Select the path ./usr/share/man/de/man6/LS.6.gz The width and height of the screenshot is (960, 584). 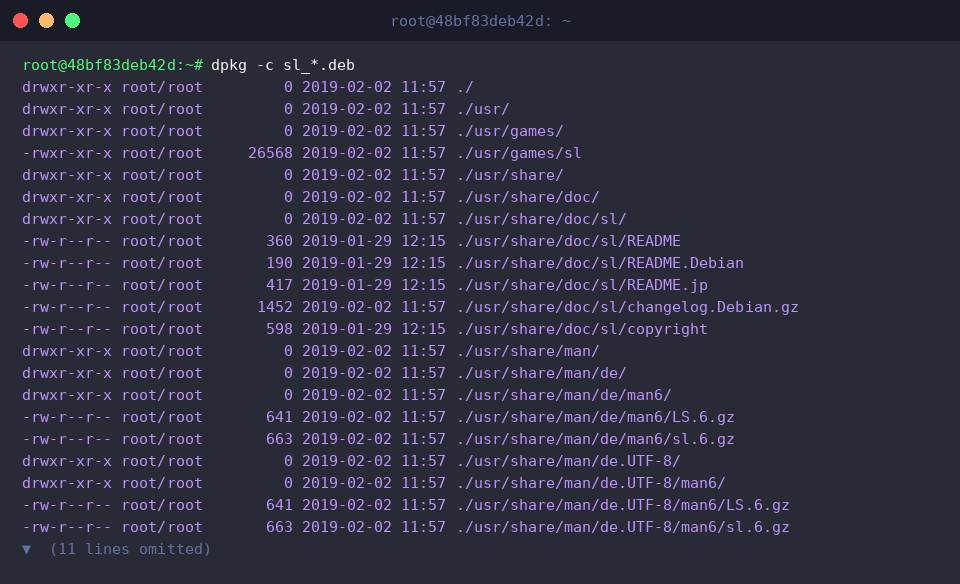click(596, 417)
